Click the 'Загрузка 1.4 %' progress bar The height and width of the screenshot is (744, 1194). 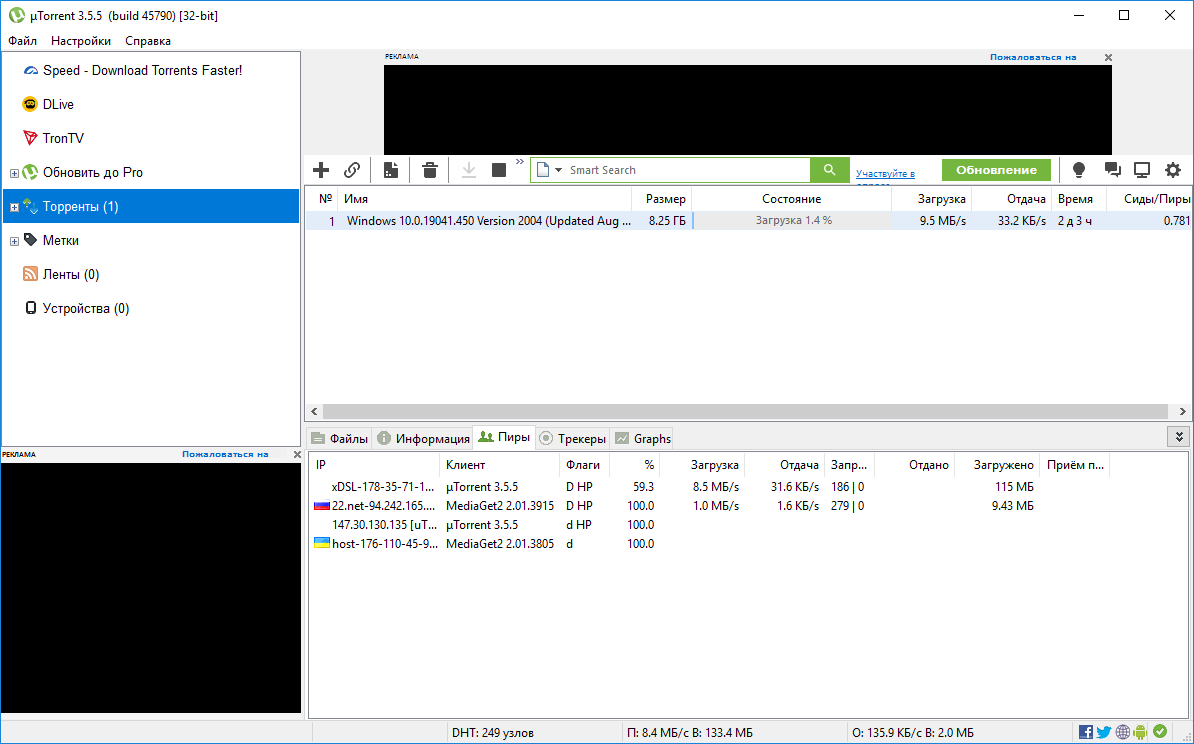tap(792, 221)
